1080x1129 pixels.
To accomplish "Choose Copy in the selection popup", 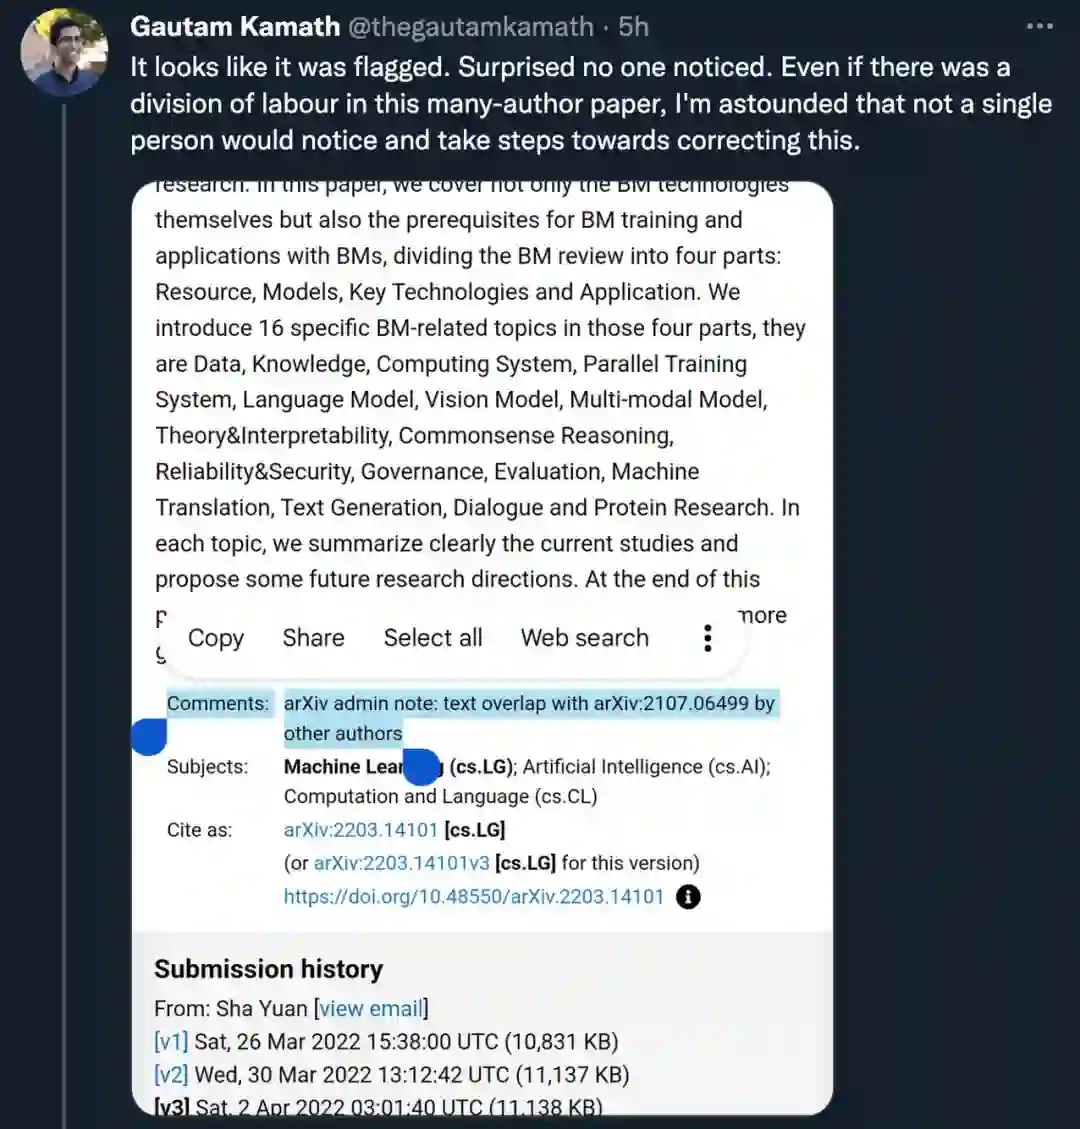I will point(216,638).
